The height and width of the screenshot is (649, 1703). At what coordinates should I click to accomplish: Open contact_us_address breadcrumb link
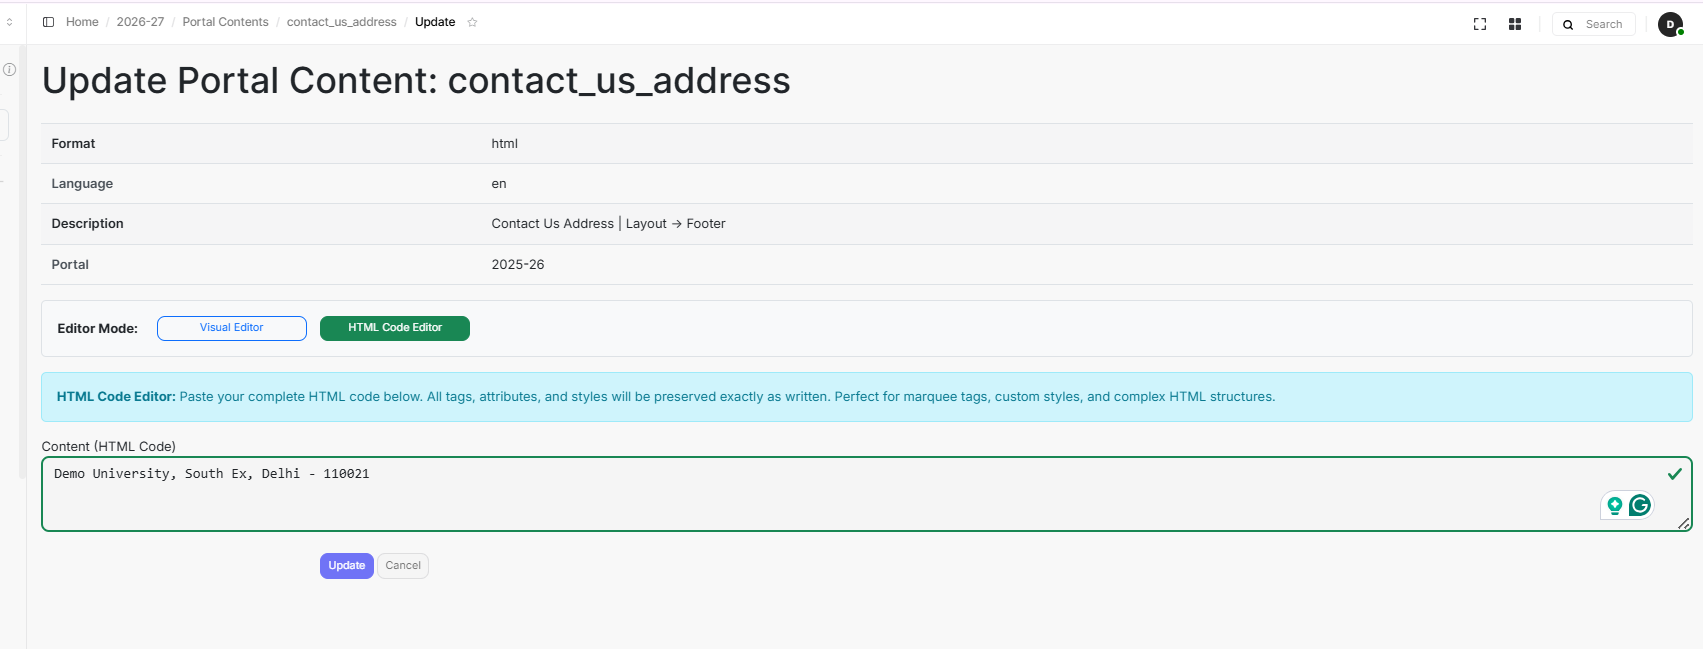tap(341, 22)
